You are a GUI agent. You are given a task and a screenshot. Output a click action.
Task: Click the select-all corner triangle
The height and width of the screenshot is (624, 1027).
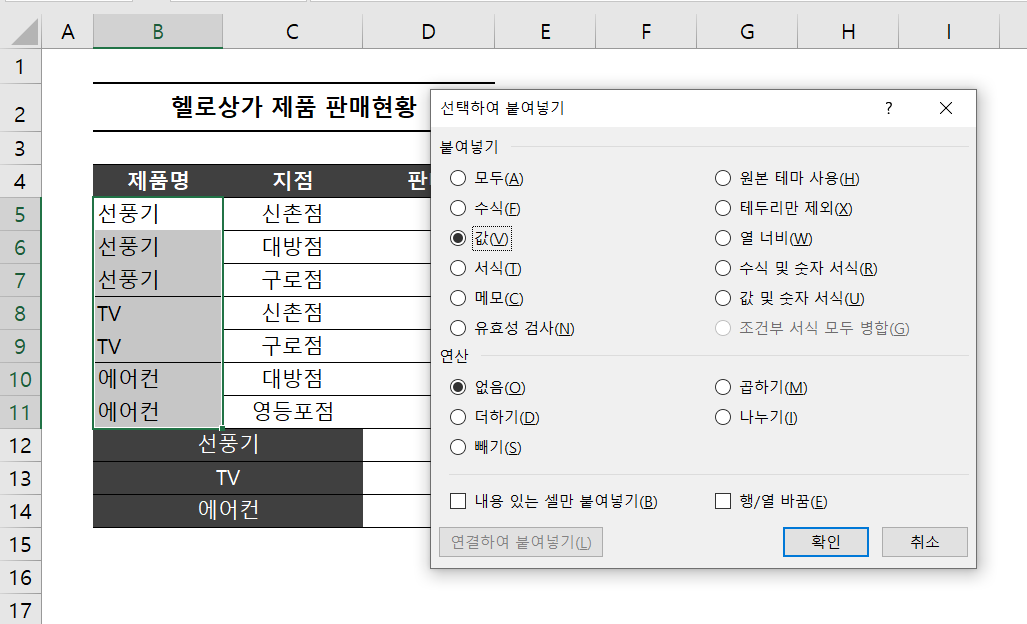(25, 32)
